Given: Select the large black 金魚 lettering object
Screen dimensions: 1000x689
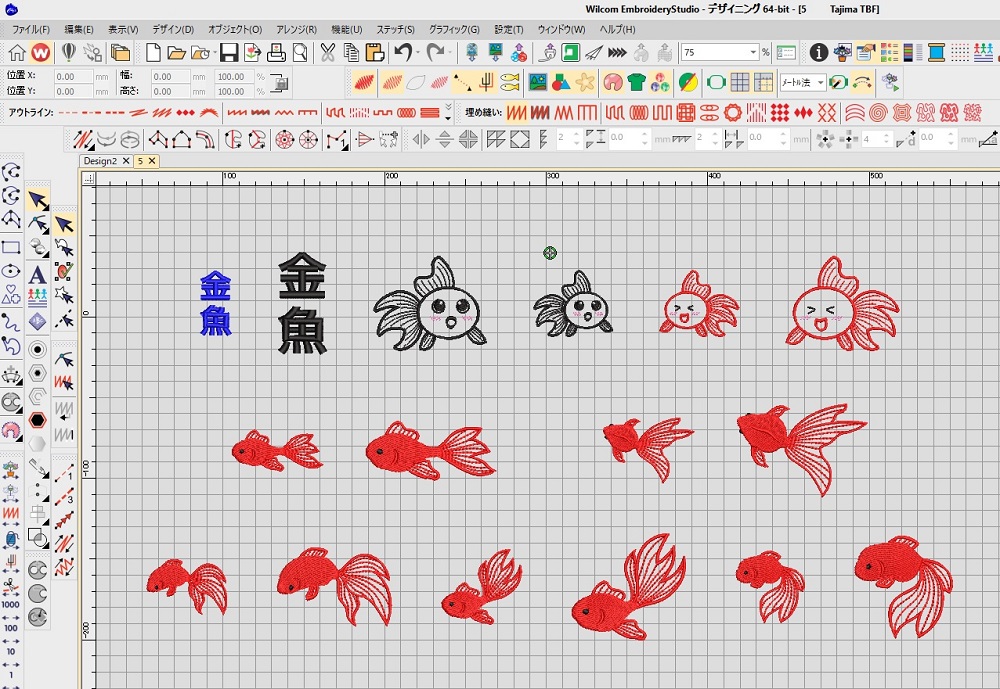Looking at the screenshot, I should coord(302,304).
